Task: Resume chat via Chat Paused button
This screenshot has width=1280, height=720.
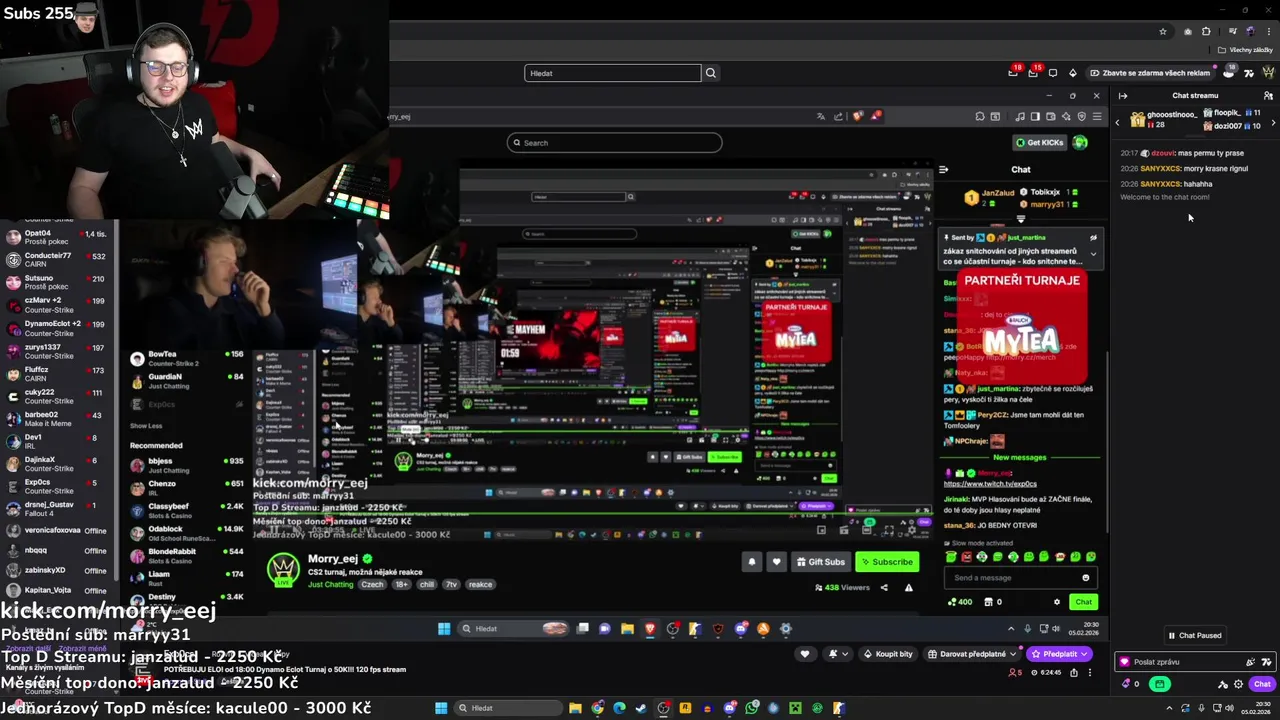Action: [x=1195, y=635]
